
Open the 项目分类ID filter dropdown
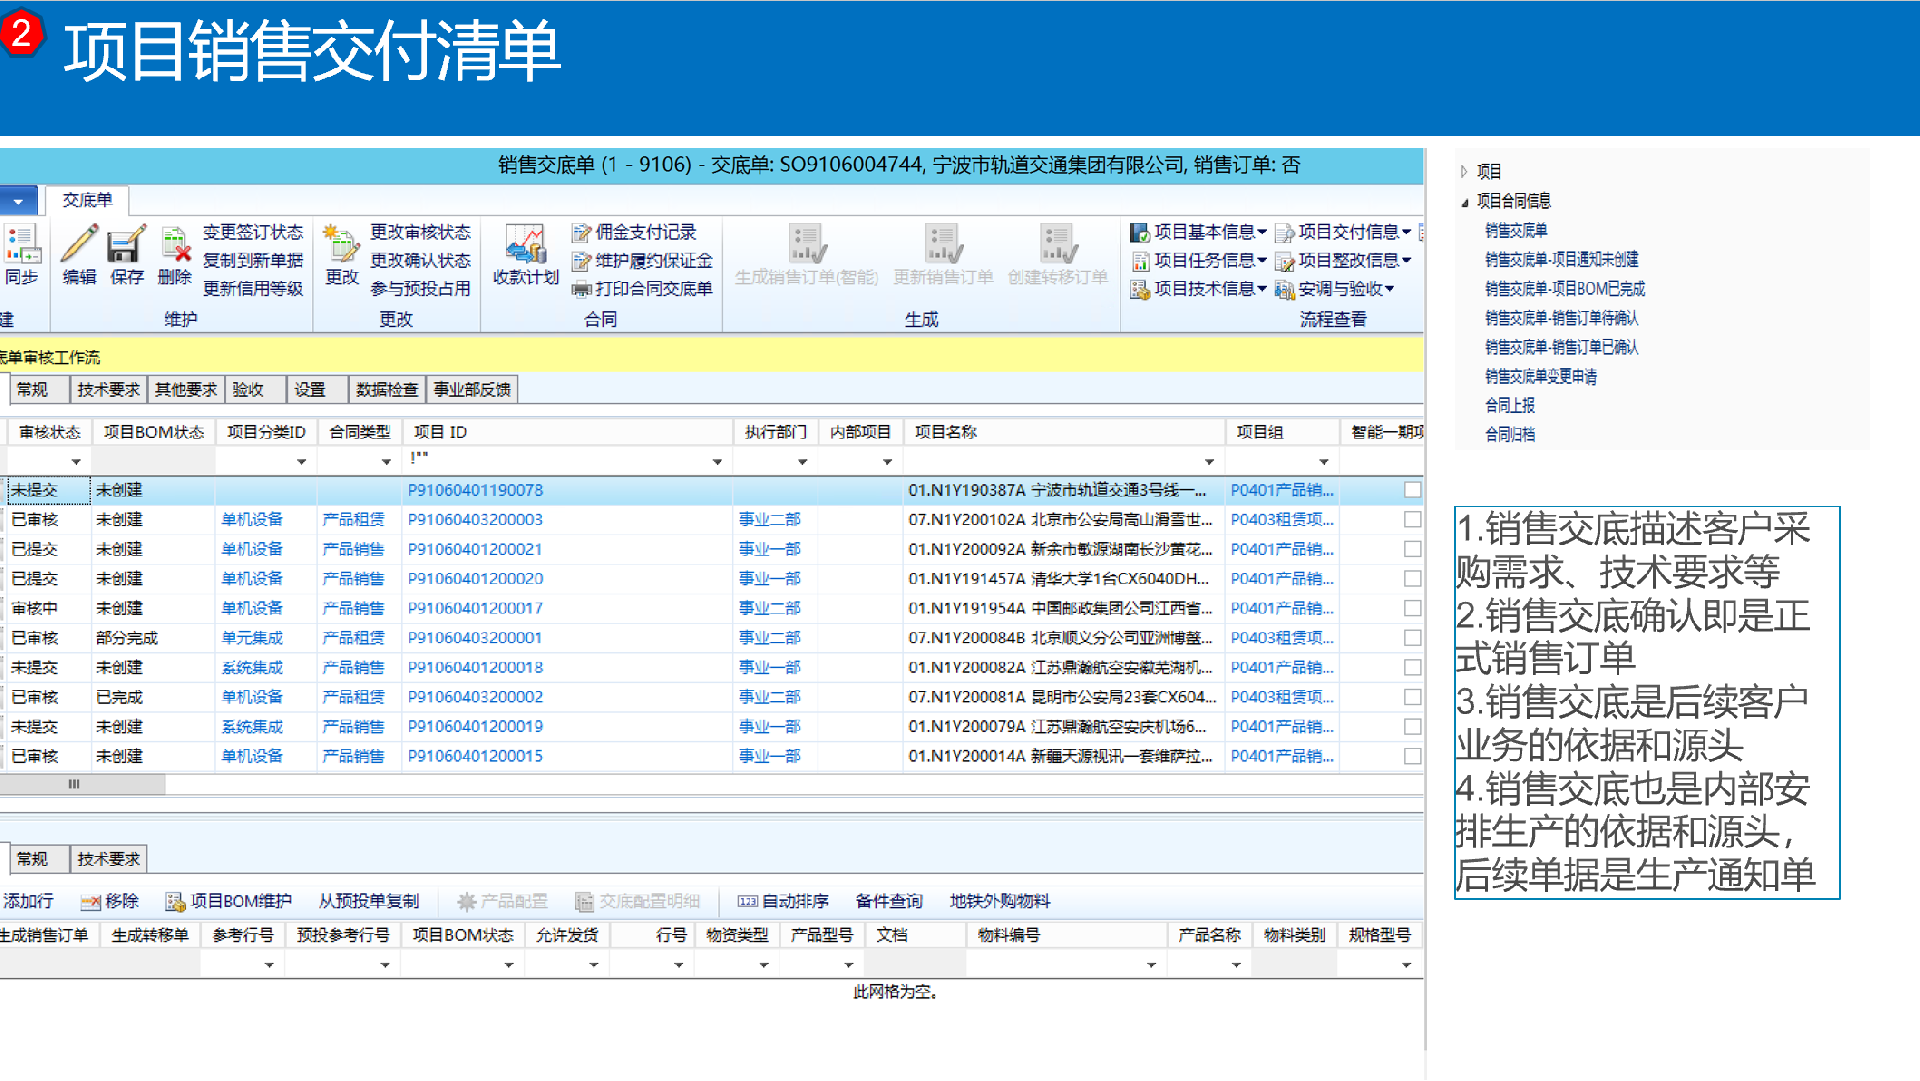(x=301, y=462)
